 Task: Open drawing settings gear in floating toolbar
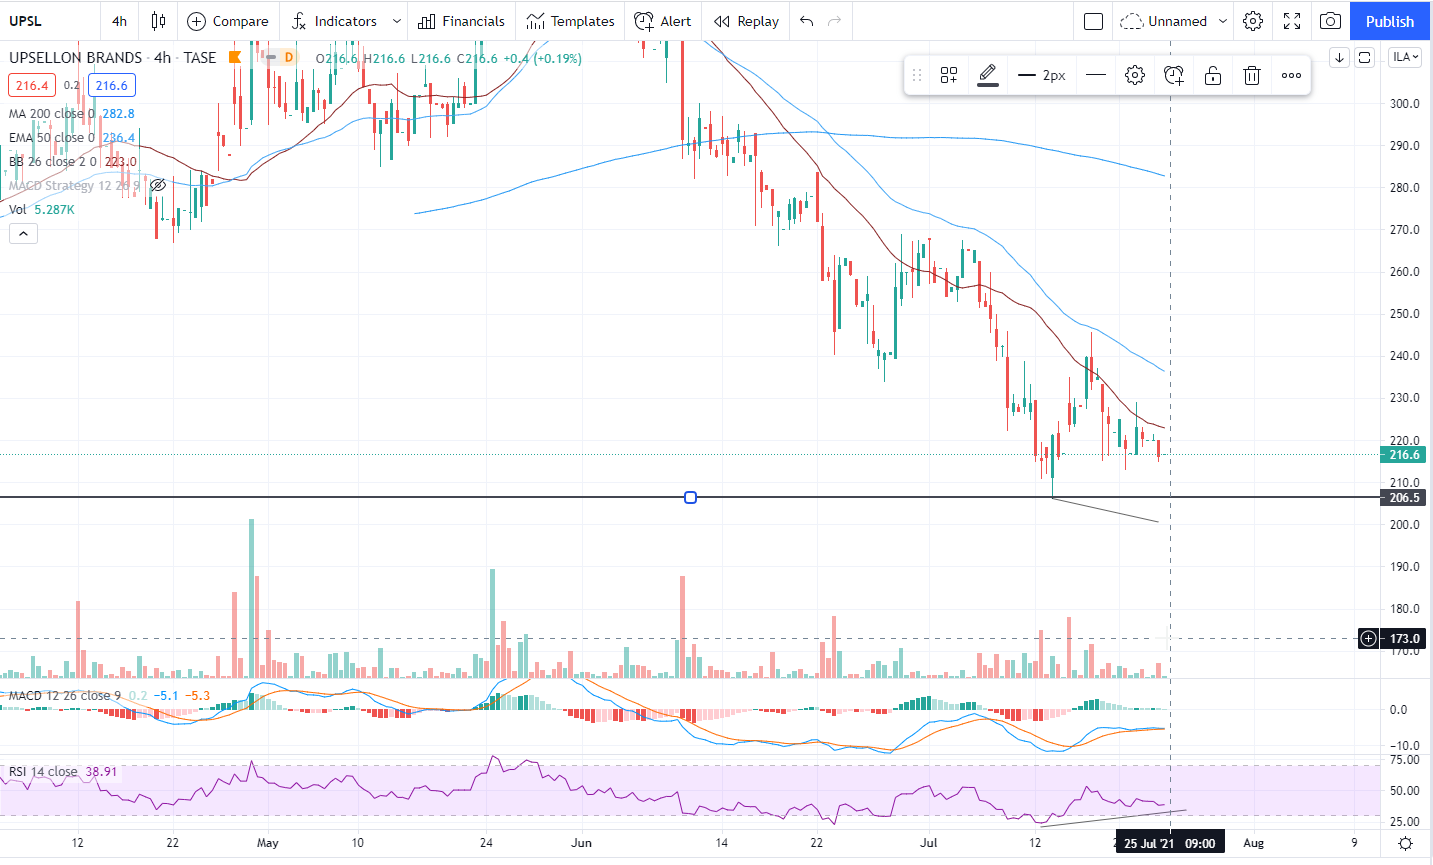pyautogui.click(x=1135, y=75)
